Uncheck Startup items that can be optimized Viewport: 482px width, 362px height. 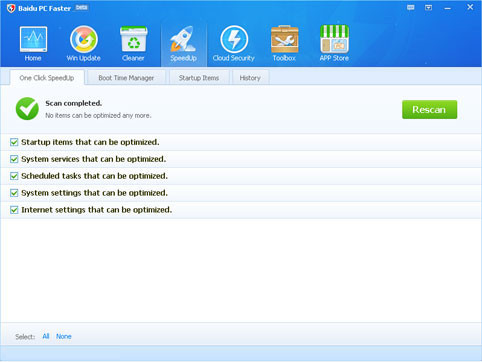(x=14, y=142)
